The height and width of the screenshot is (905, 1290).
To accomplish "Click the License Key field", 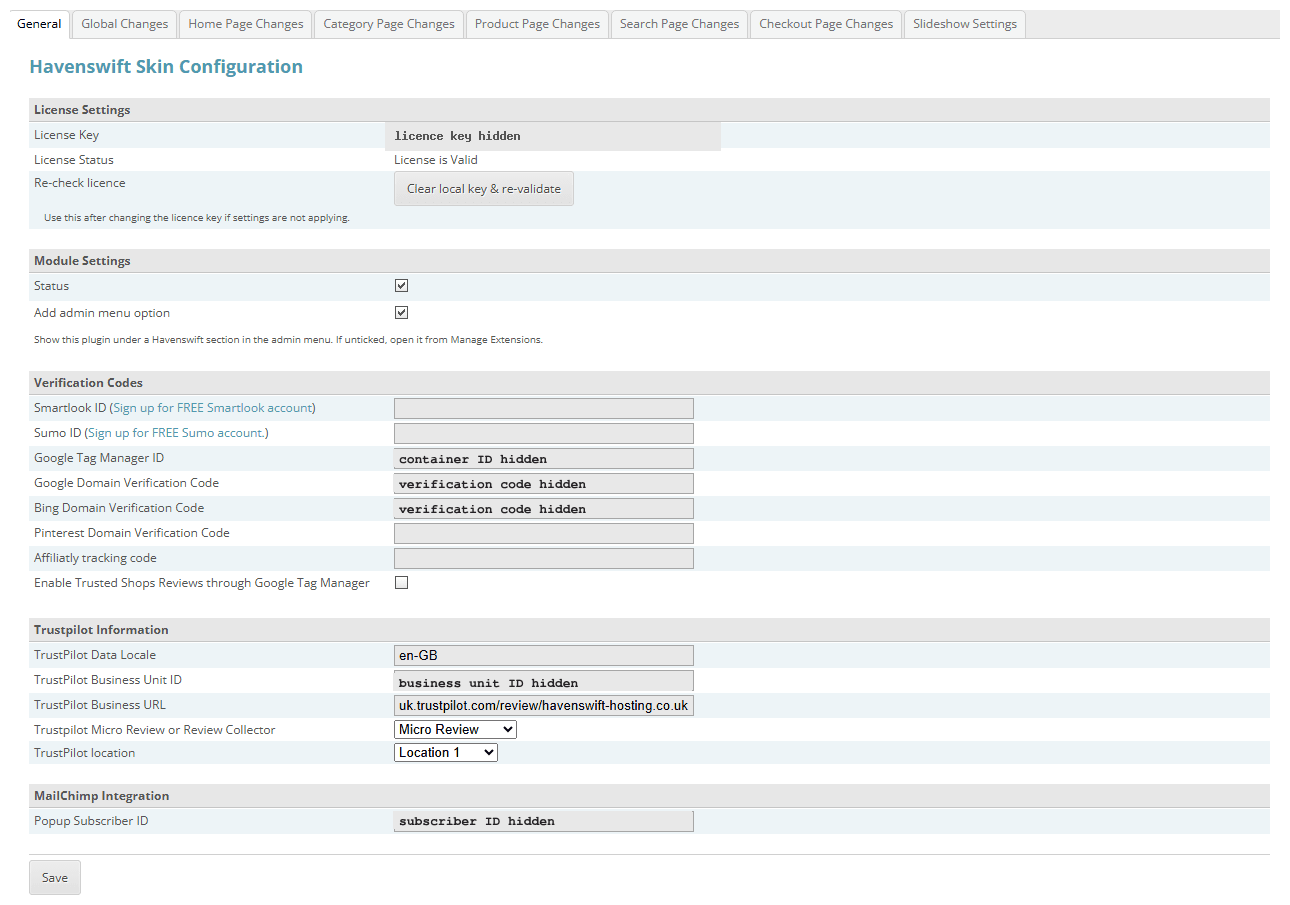I will pos(553,136).
